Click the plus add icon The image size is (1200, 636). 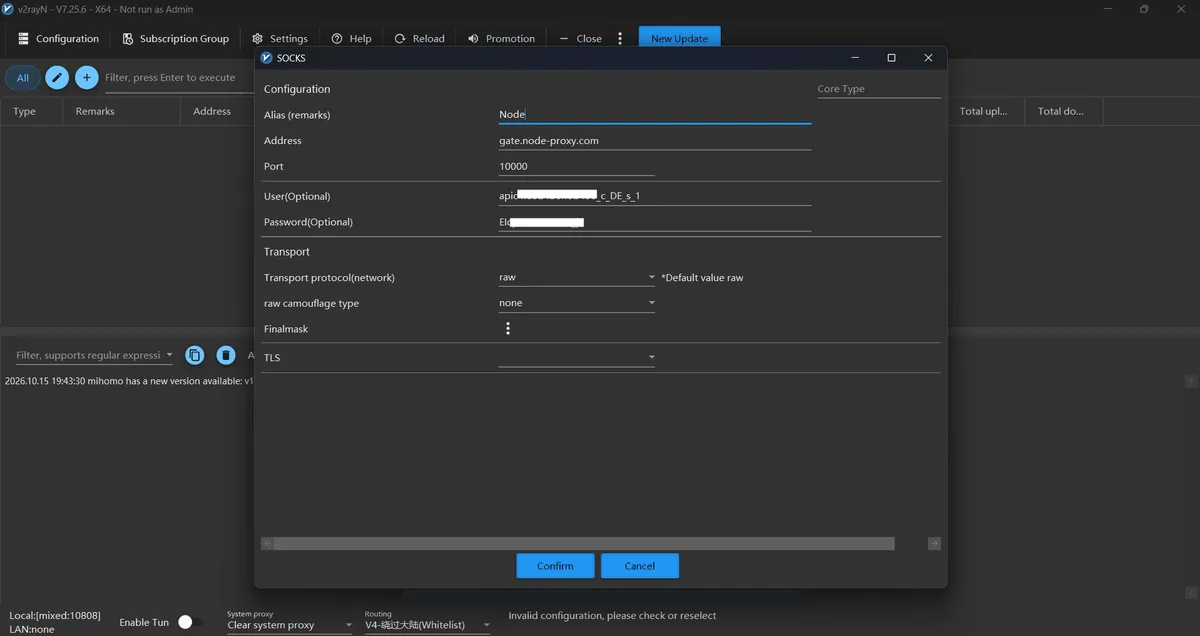(86, 77)
